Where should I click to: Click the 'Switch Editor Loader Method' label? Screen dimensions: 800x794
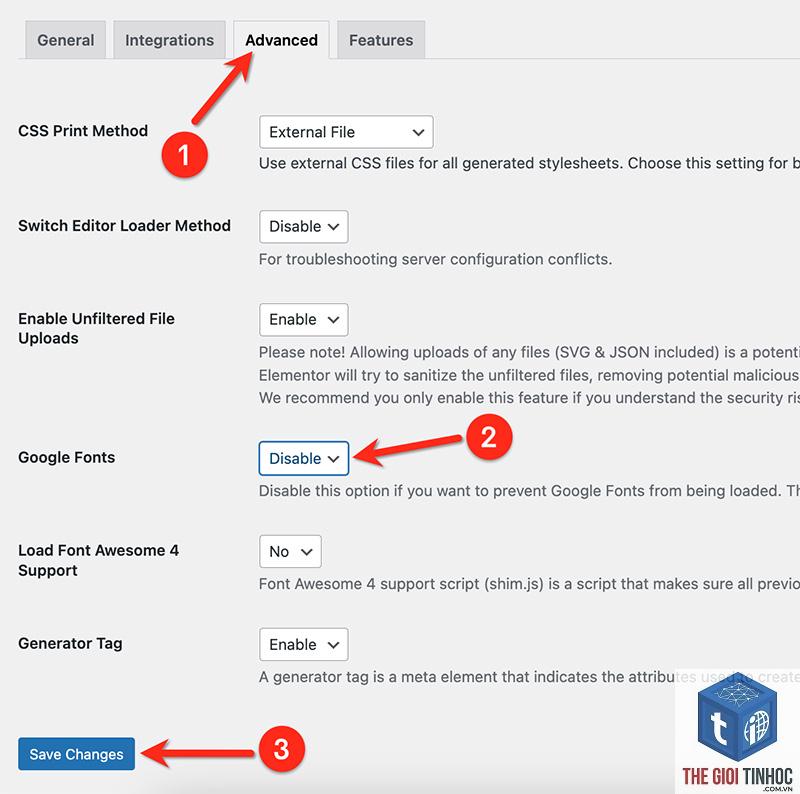(x=124, y=226)
